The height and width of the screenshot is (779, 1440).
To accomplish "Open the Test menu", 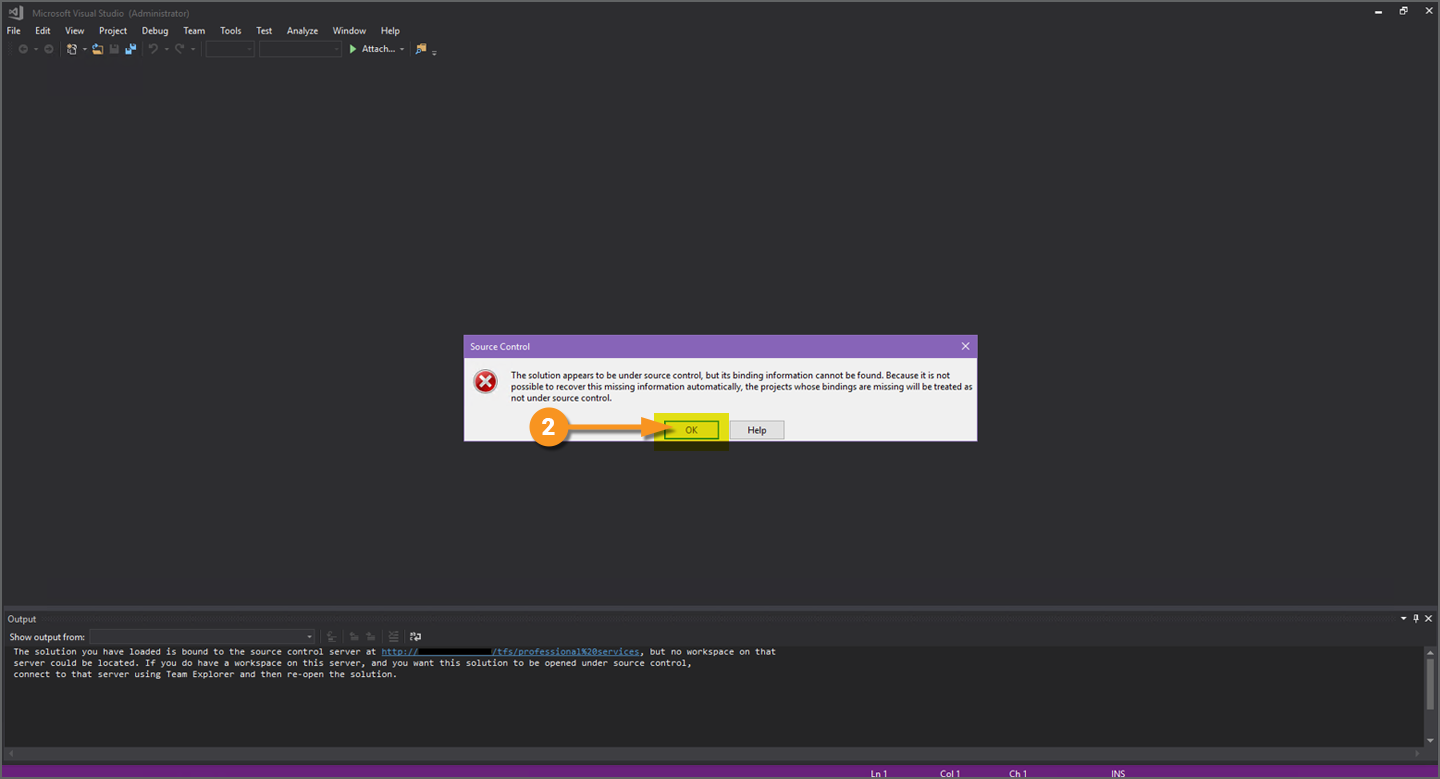I will (x=264, y=31).
